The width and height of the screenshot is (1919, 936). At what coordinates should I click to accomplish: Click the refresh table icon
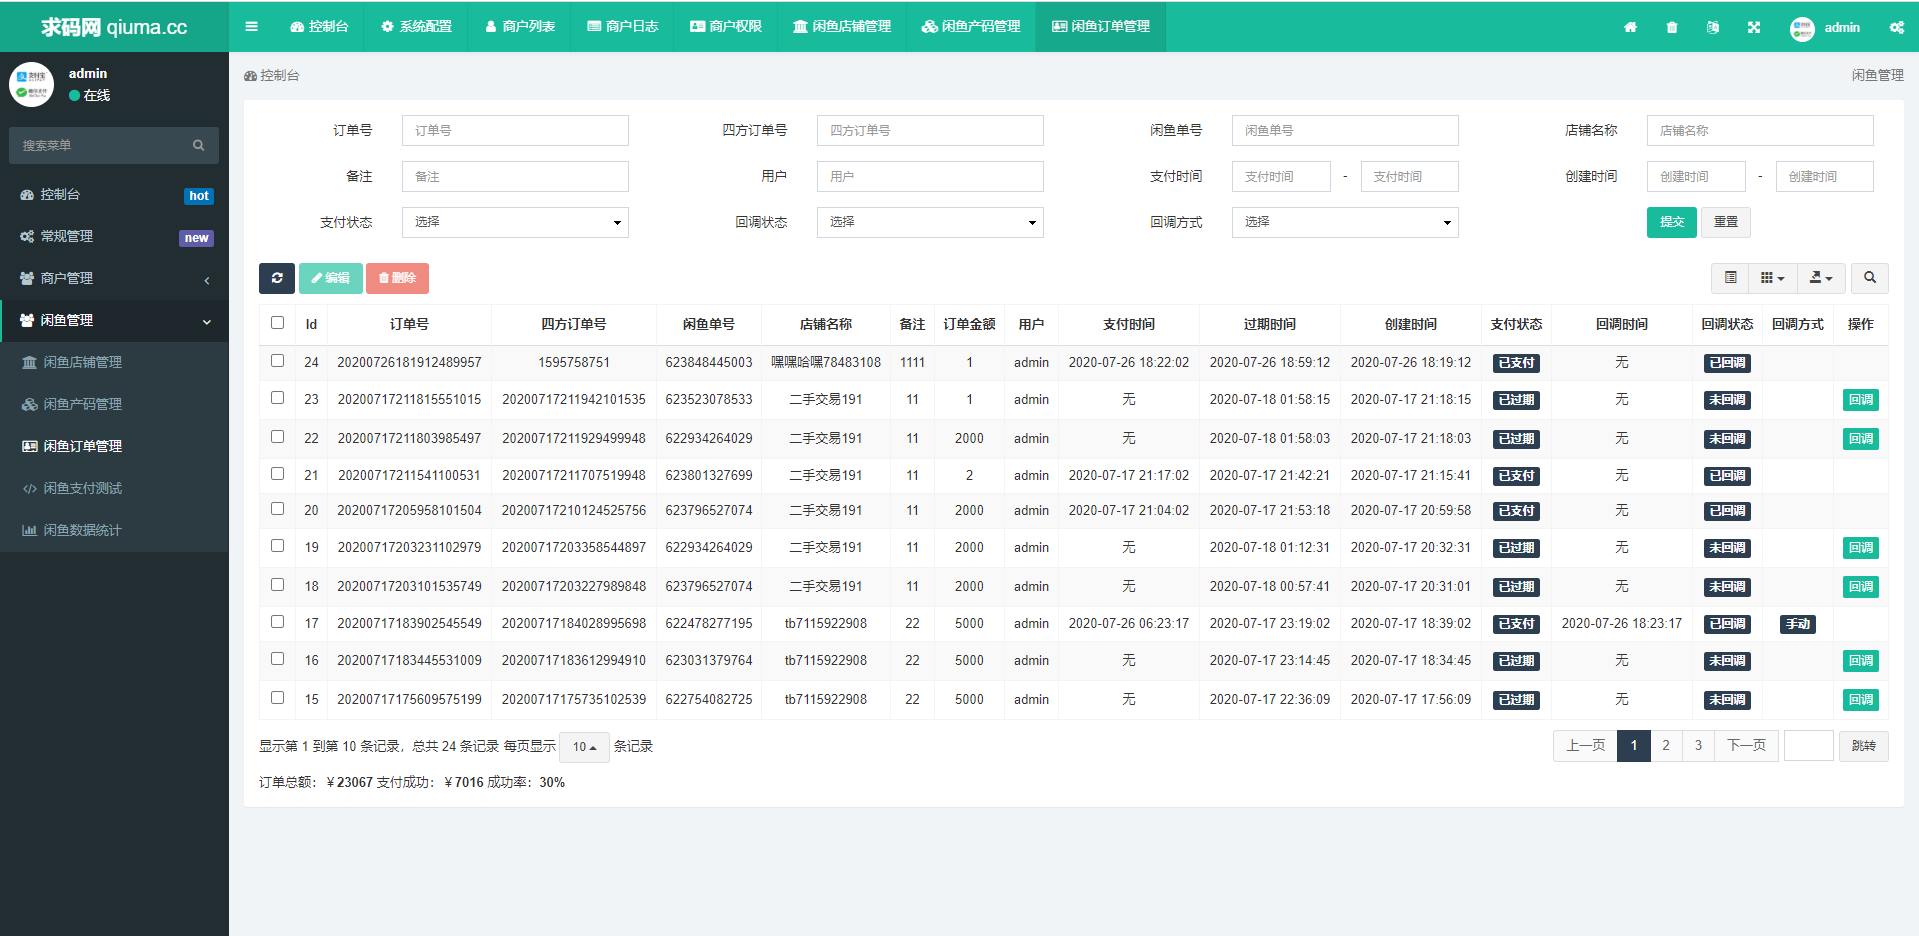[x=277, y=278]
